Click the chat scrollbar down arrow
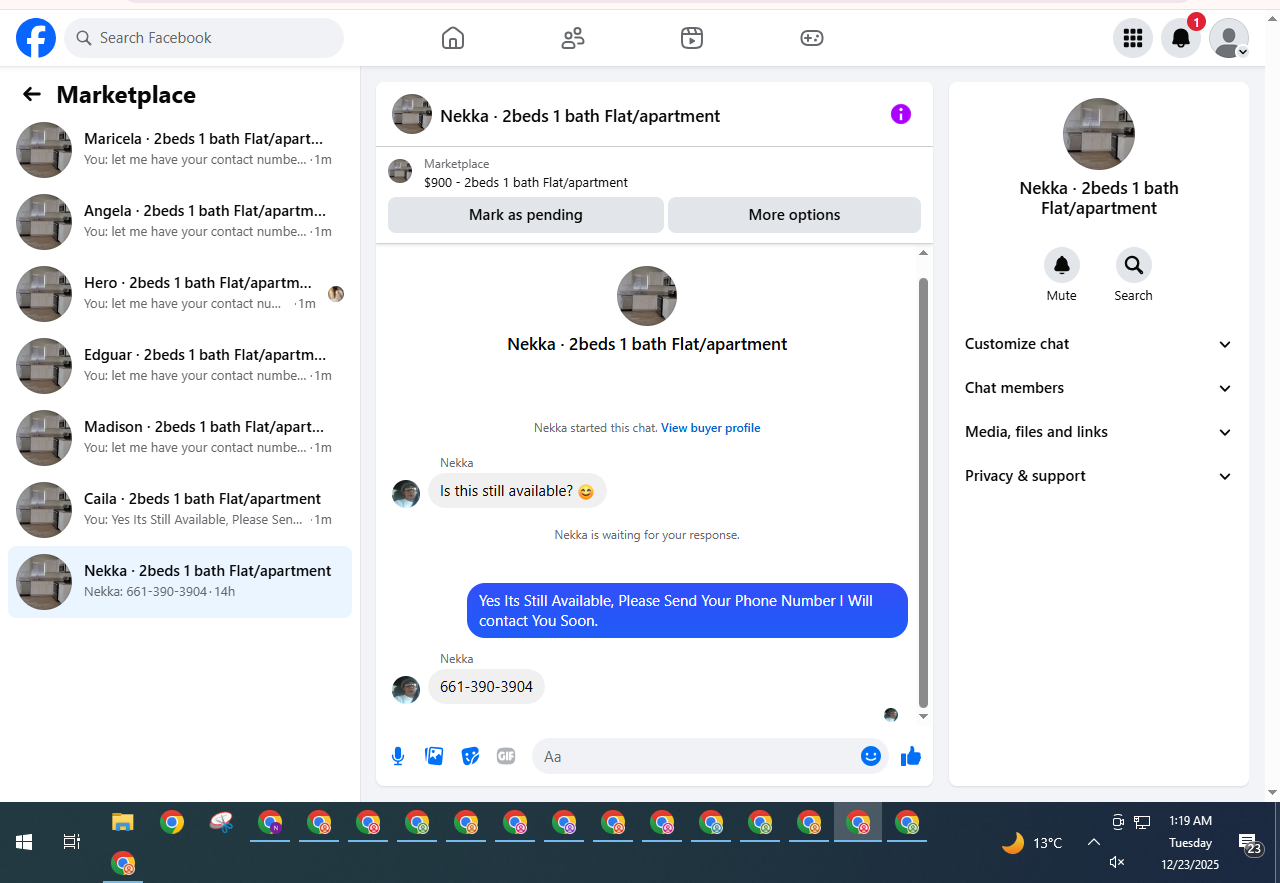 coord(923,716)
